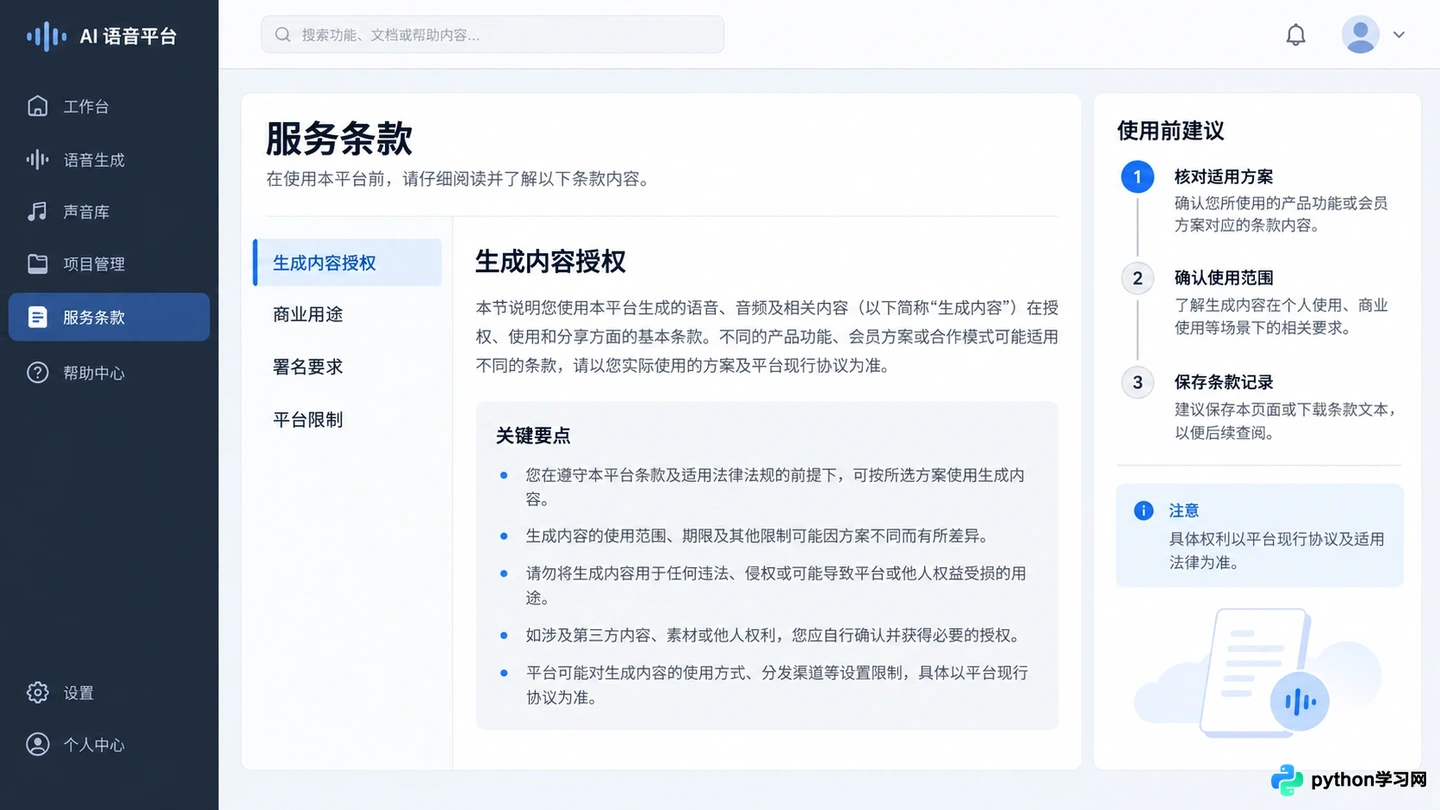
Task: Click the 个人中心 user icon
Action: tap(38, 744)
